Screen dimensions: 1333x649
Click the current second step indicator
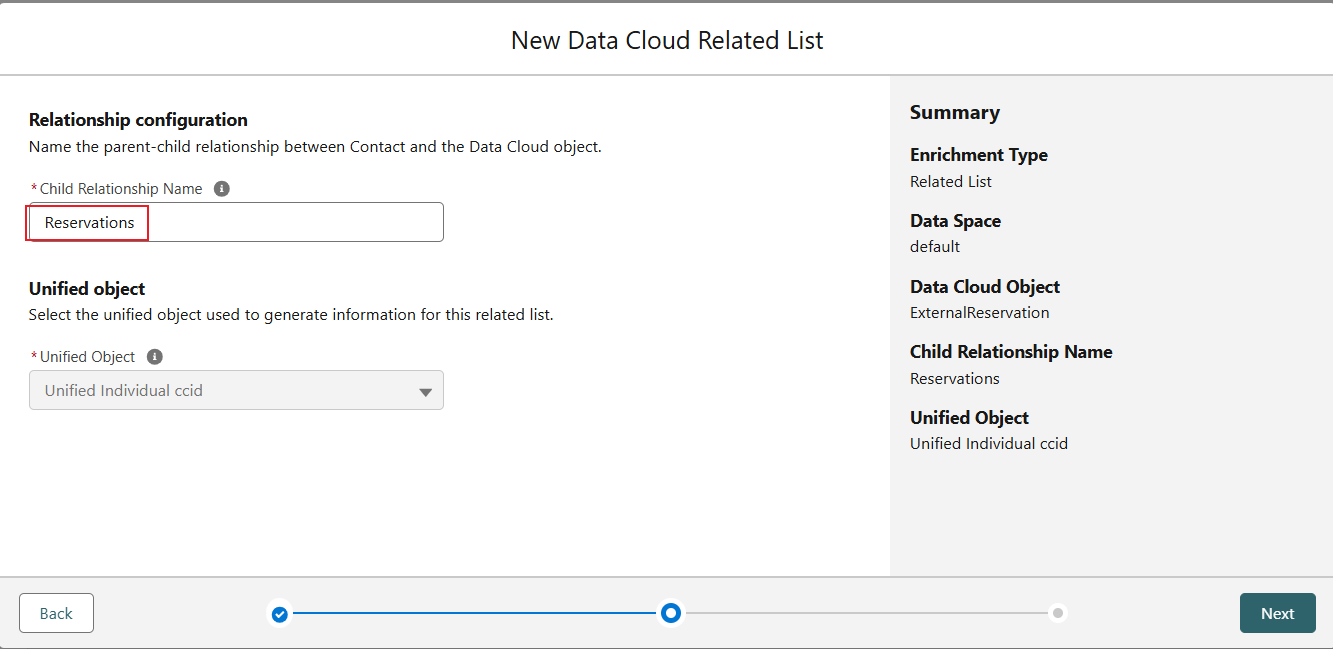pyautogui.click(x=671, y=612)
